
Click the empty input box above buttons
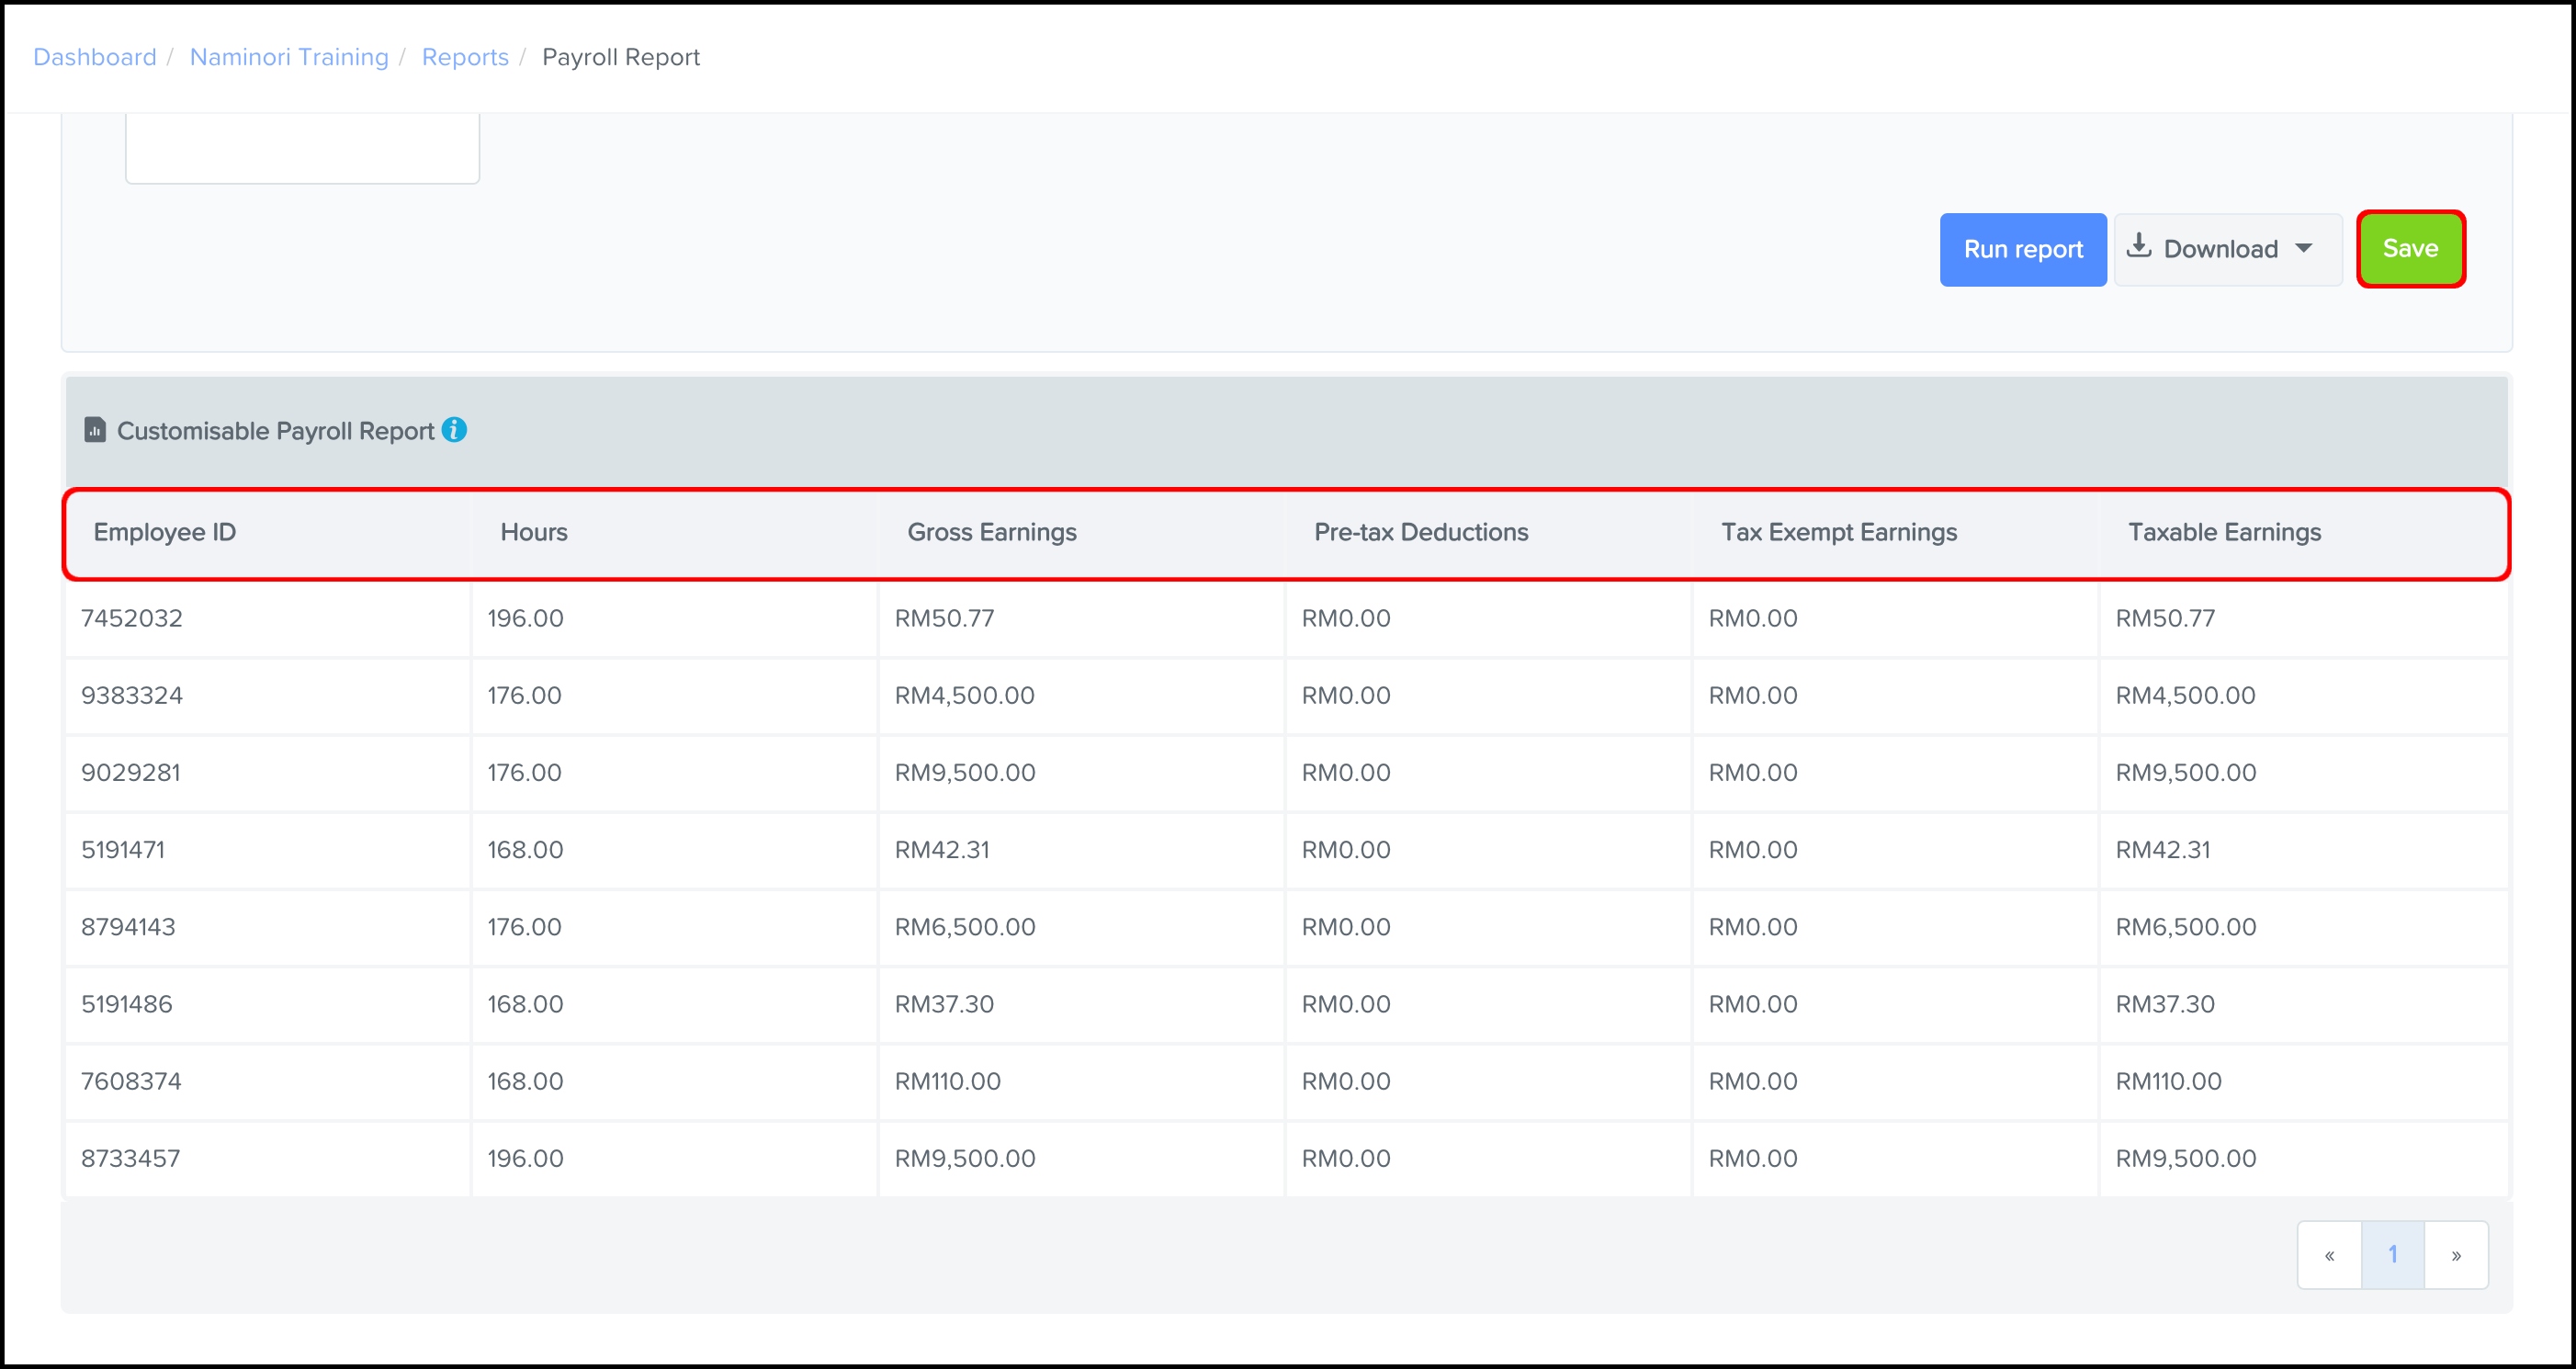(302, 148)
